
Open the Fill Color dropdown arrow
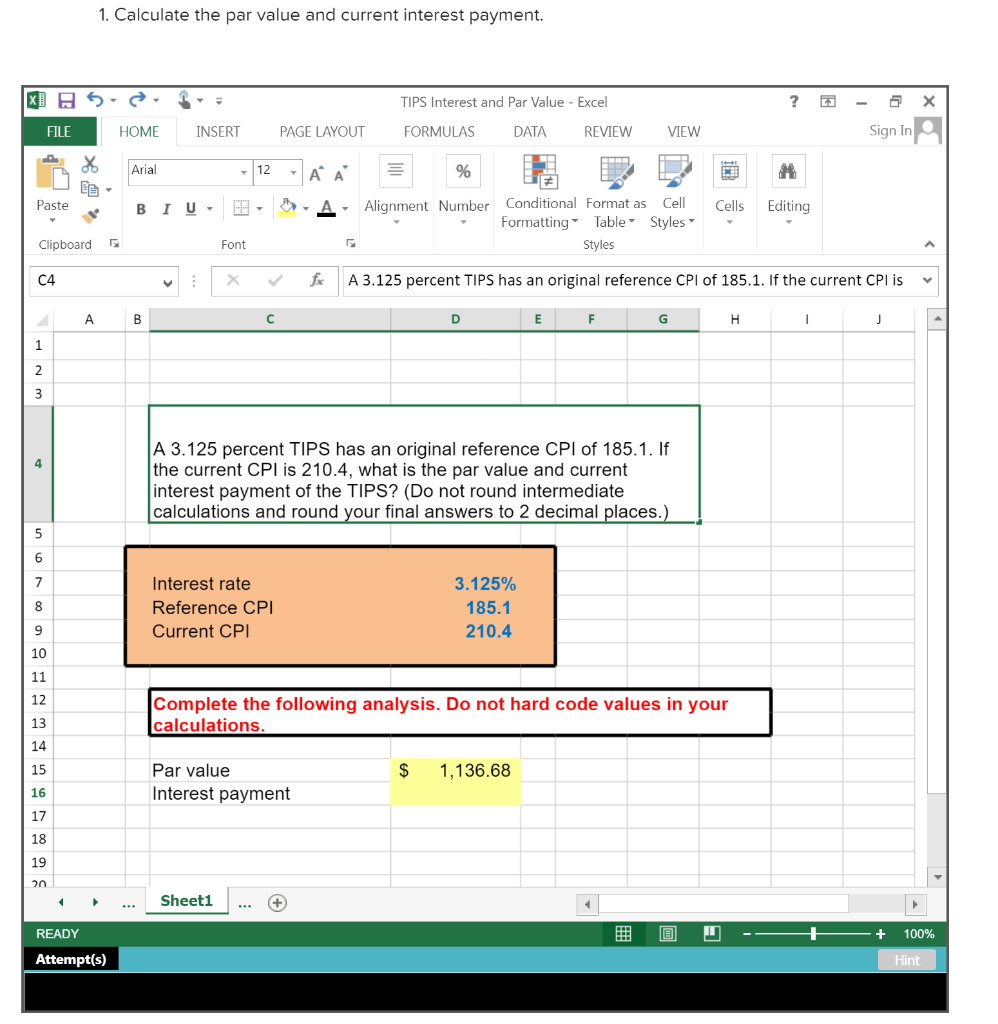click(305, 208)
